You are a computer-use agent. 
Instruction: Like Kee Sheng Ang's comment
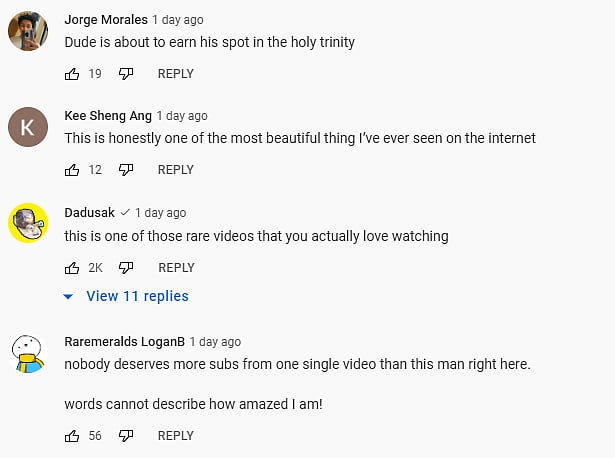pos(72,170)
